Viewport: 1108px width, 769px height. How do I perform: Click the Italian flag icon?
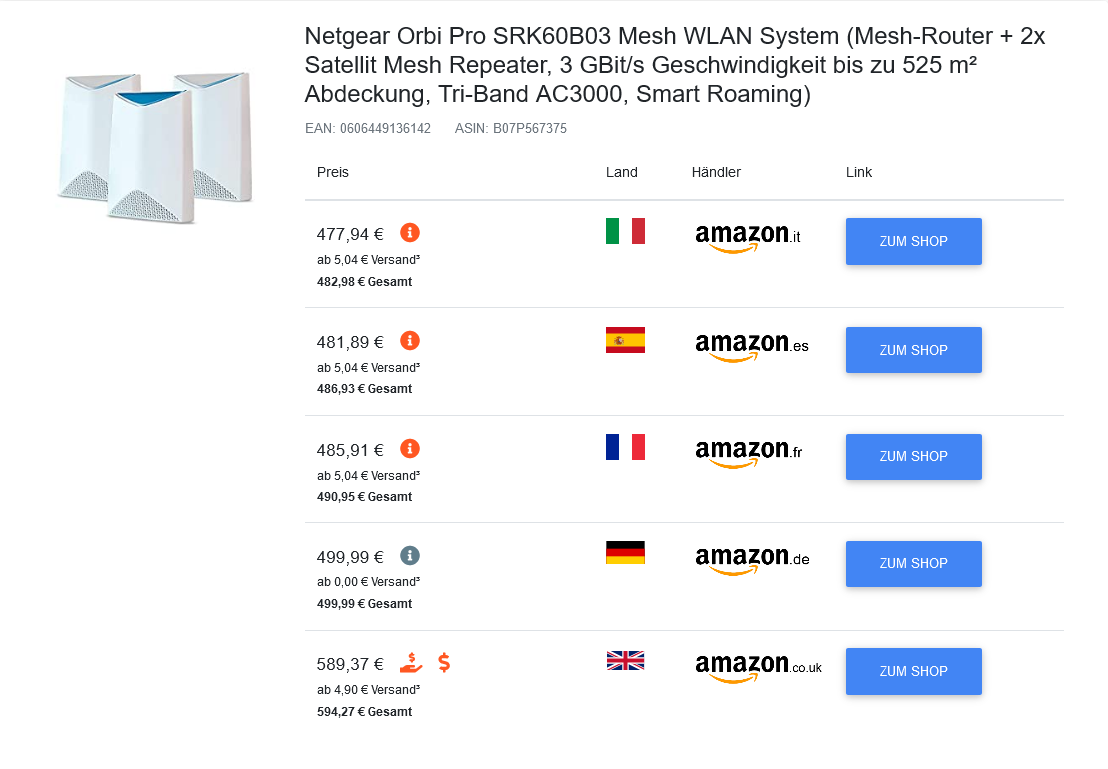(x=625, y=231)
